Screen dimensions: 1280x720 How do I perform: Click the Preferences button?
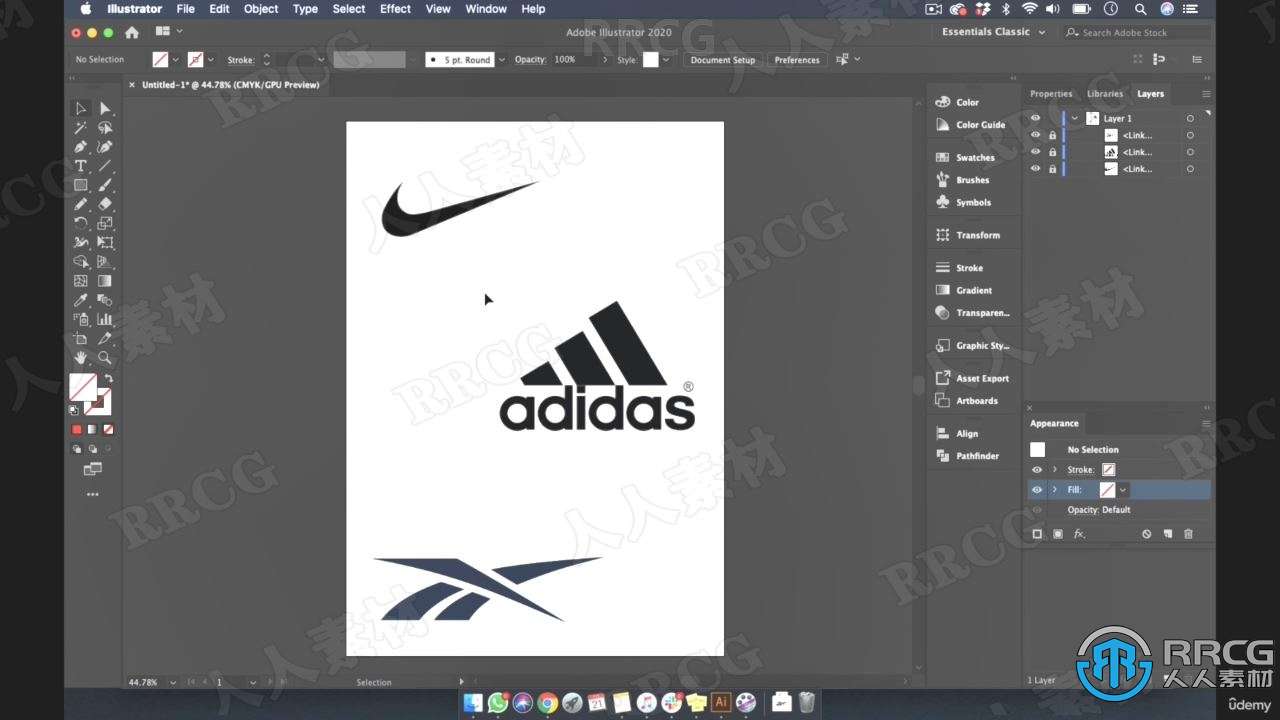[x=797, y=60]
